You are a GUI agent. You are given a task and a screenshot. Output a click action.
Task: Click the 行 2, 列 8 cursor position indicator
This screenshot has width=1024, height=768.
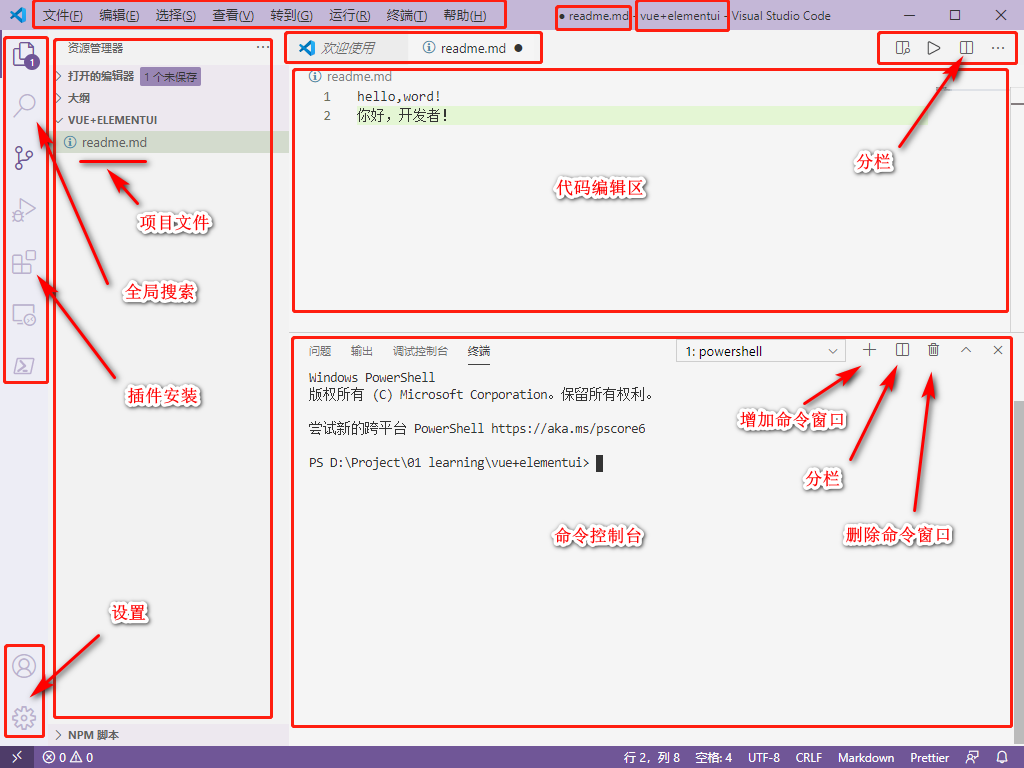pyautogui.click(x=652, y=758)
